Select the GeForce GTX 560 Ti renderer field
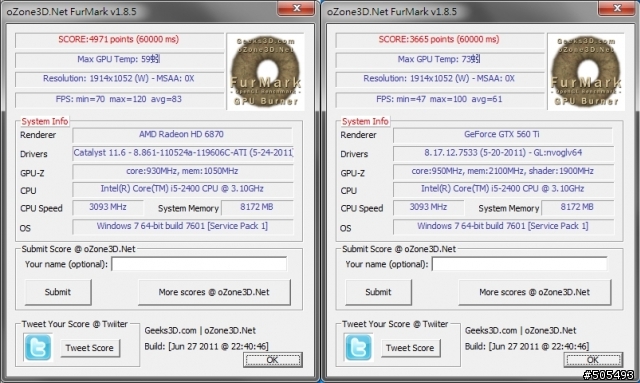Viewport: 640px width, 383px height. 503,135
